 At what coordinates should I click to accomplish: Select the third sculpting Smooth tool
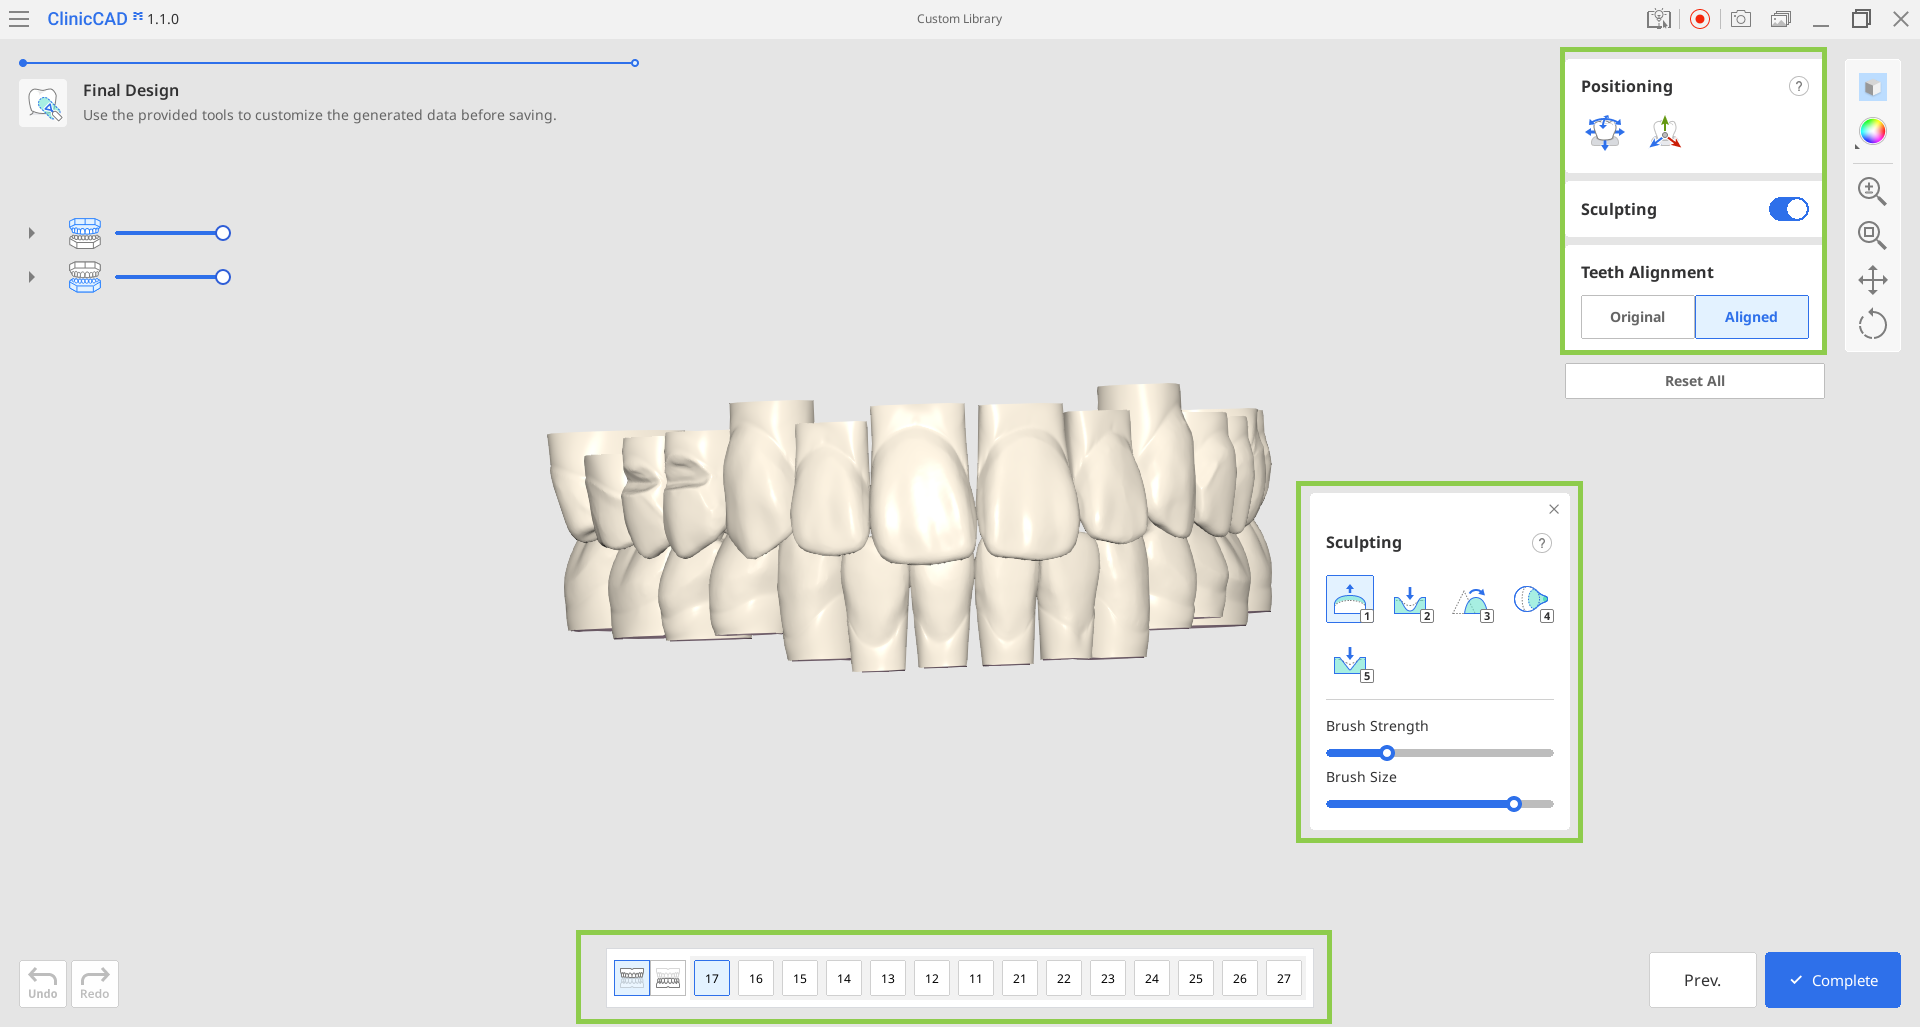(1472, 602)
